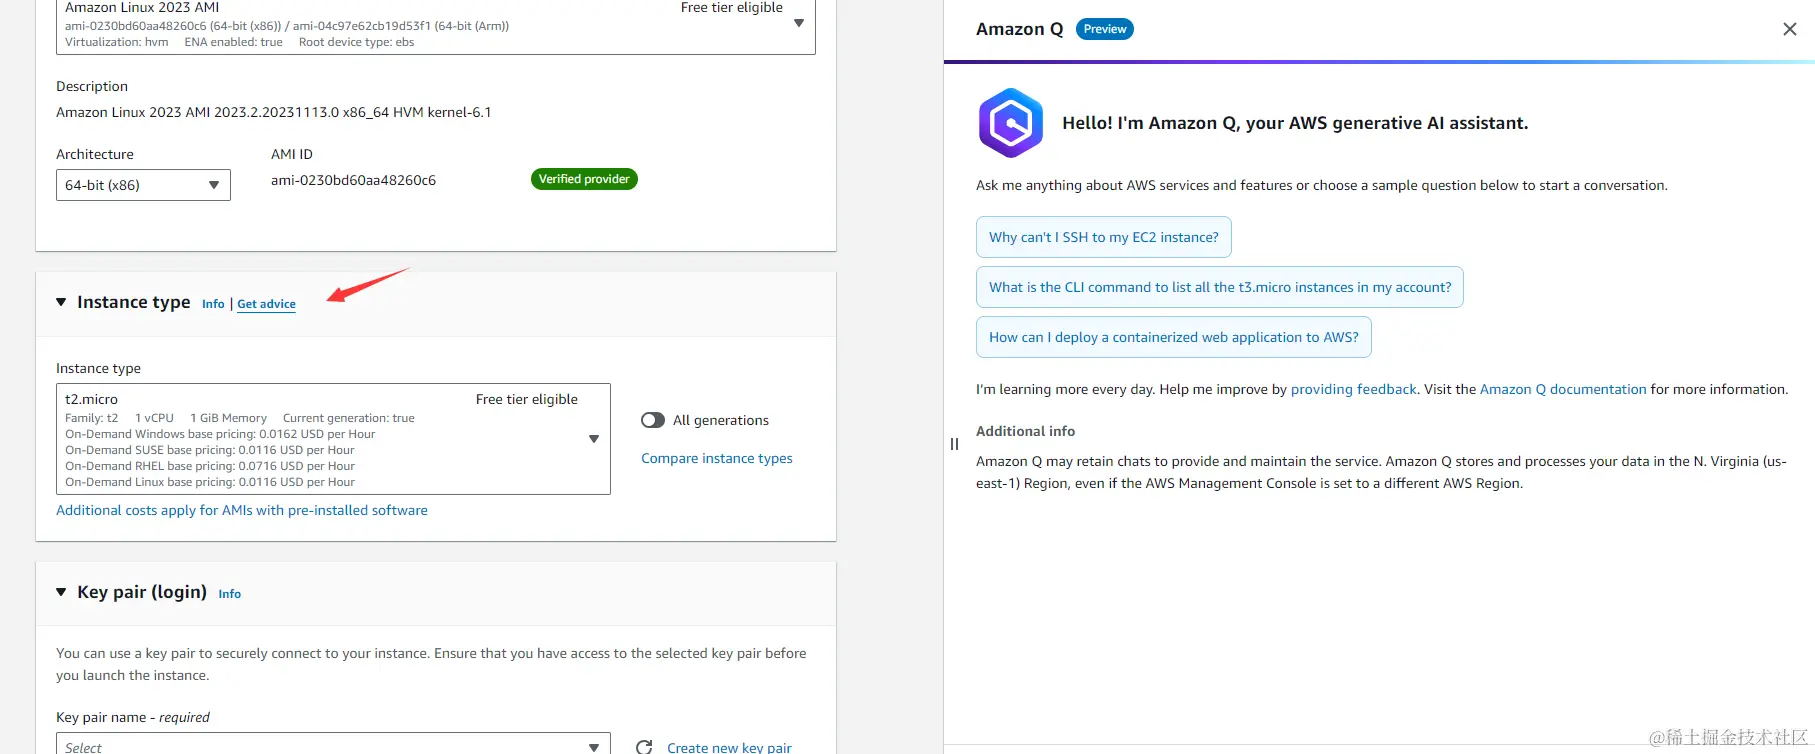Click On-Demand SUSE base pricing line

(x=210, y=450)
